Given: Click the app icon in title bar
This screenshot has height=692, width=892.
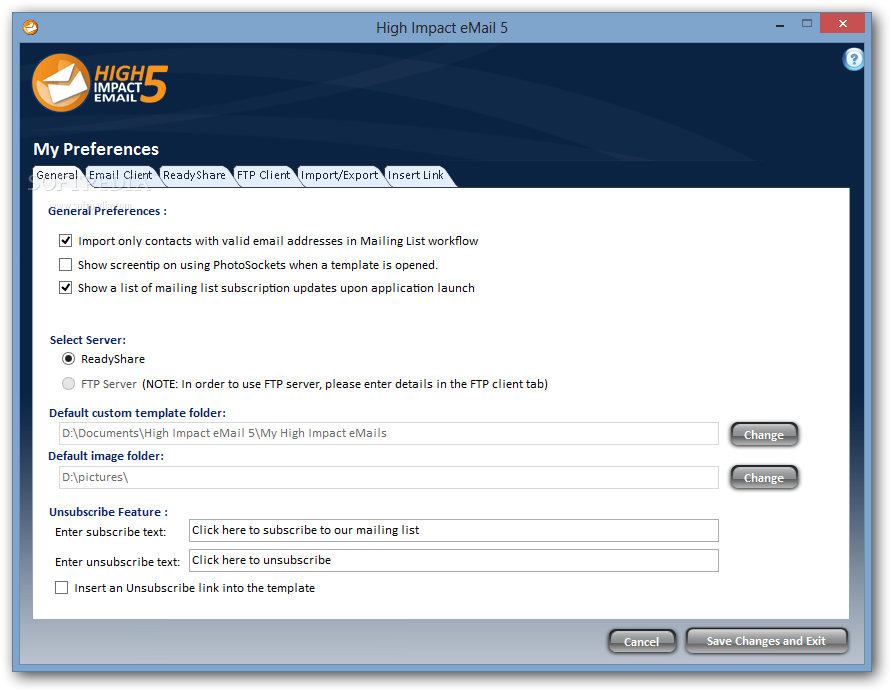Looking at the screenshot, I should click(x=30, y=27).
